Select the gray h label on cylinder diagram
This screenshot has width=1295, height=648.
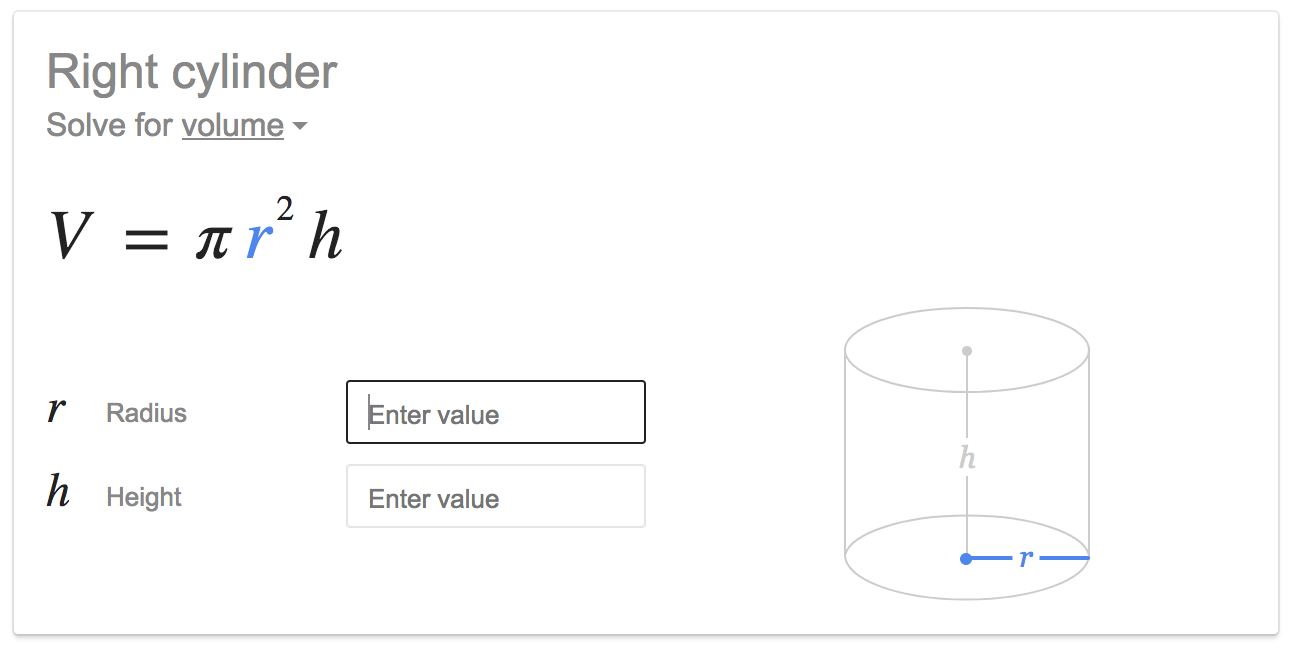click(967, 458)
